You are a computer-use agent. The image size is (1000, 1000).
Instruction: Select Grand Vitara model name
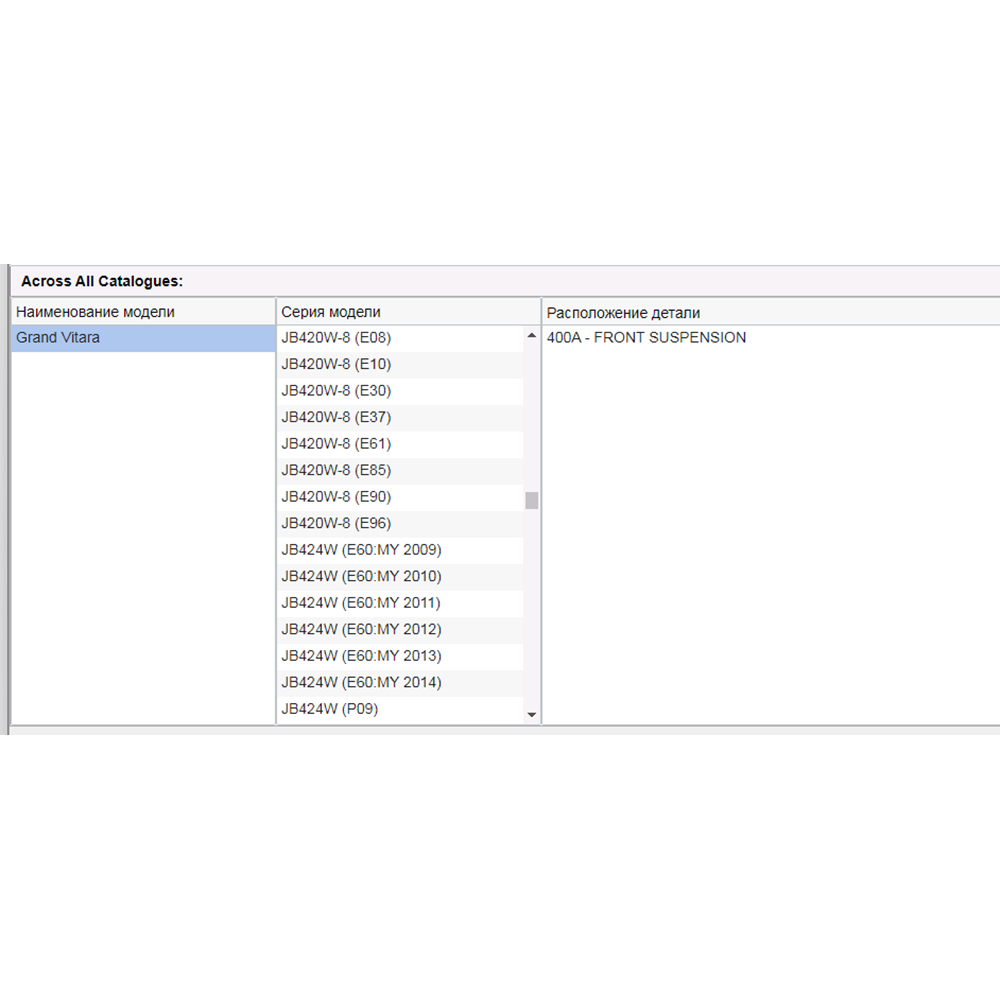click(58, 338)
